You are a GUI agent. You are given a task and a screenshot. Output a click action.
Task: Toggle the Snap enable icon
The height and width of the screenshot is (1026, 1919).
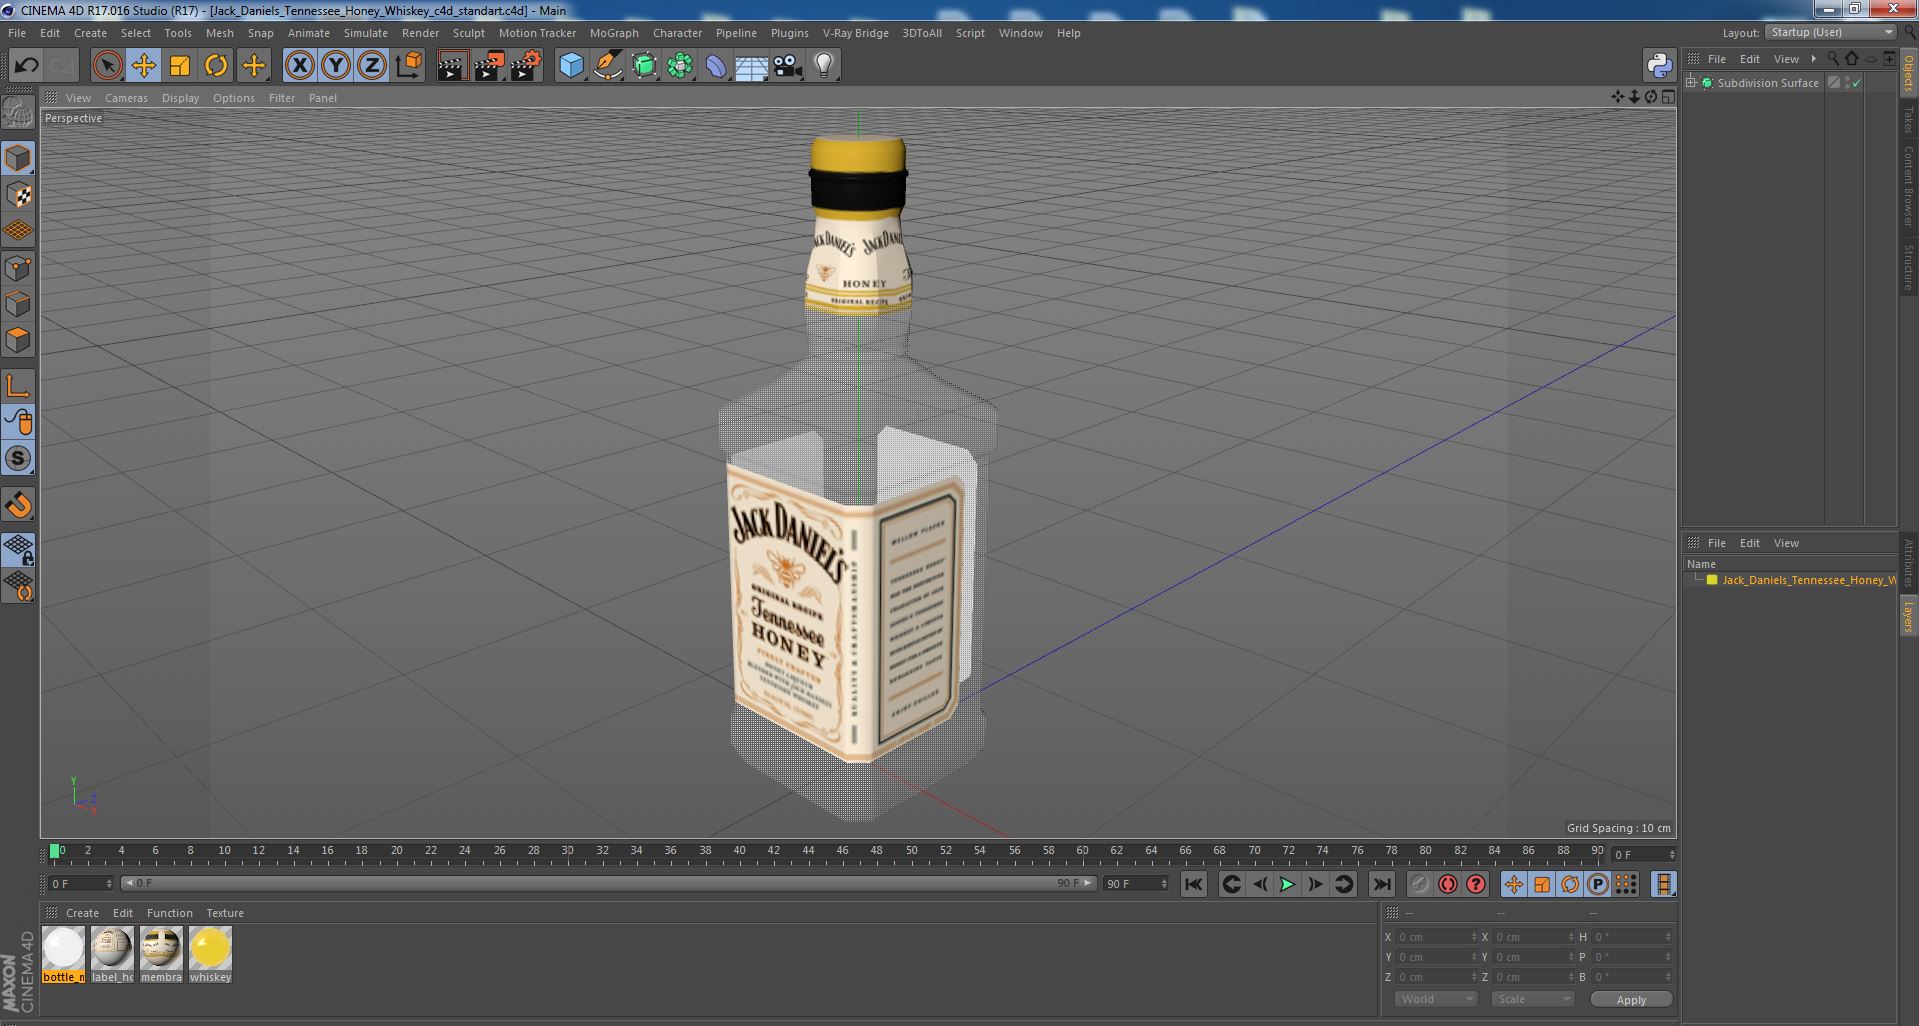tap(19, 505)
